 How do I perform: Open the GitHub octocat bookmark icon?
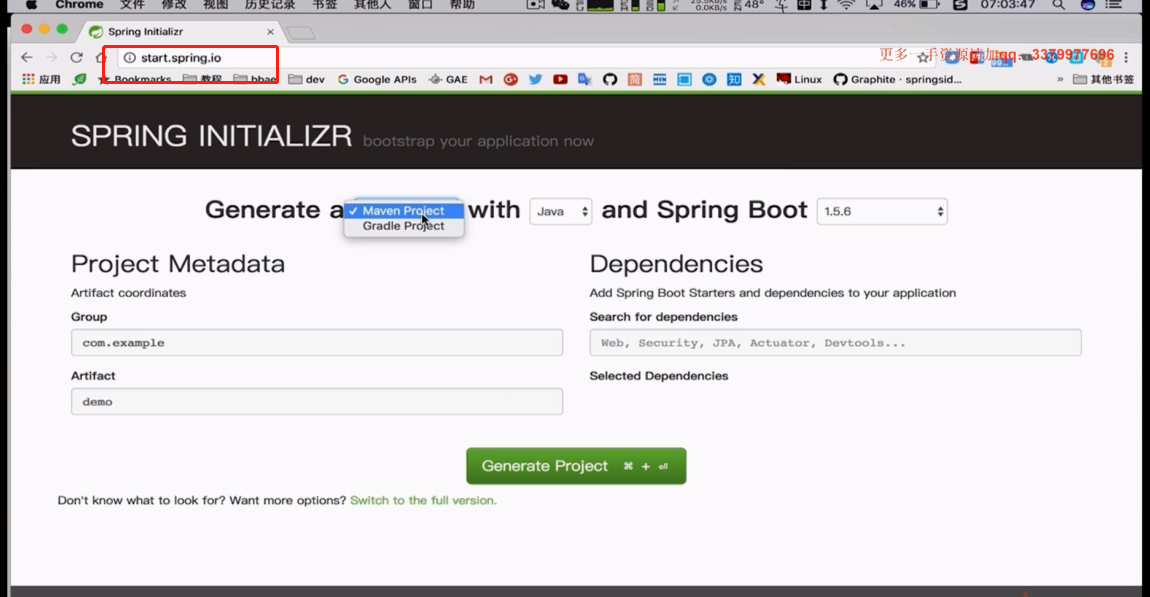[x=609, y=79]
